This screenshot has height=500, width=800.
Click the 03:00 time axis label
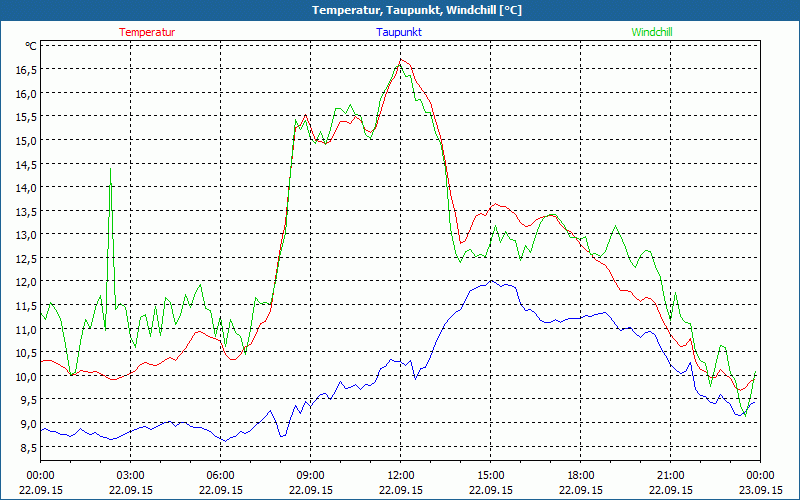[131, 476]
